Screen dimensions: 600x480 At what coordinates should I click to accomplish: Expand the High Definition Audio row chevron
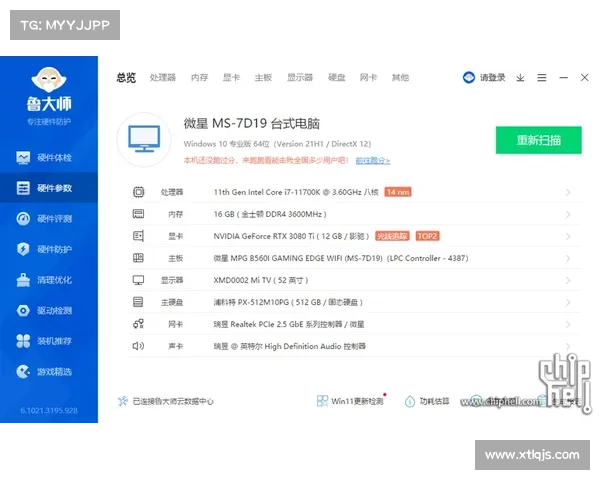click(x=568, y=346)
